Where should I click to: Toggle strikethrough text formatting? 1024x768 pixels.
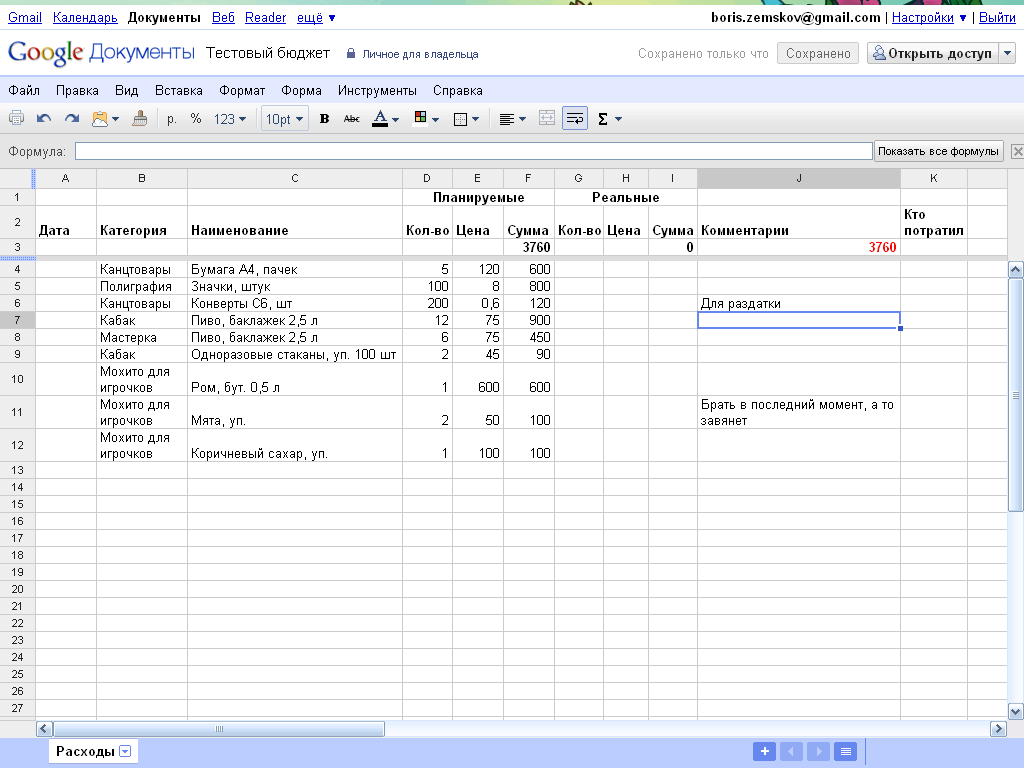click(351, 119)
